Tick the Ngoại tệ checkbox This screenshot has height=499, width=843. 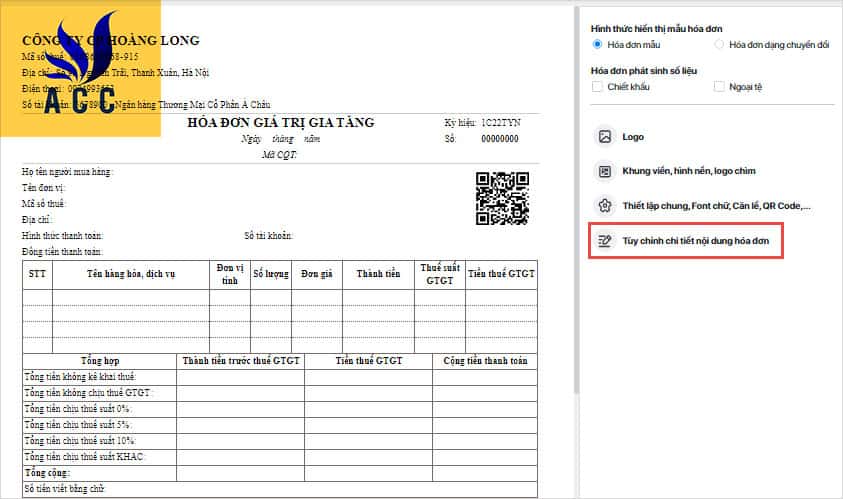(720, 87)
